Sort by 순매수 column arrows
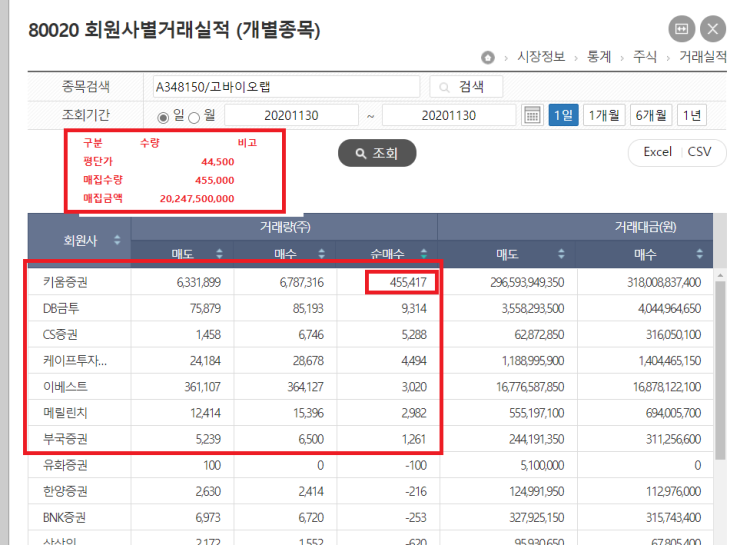The height and width of the screenshot is (545, 740). point(424,254)
